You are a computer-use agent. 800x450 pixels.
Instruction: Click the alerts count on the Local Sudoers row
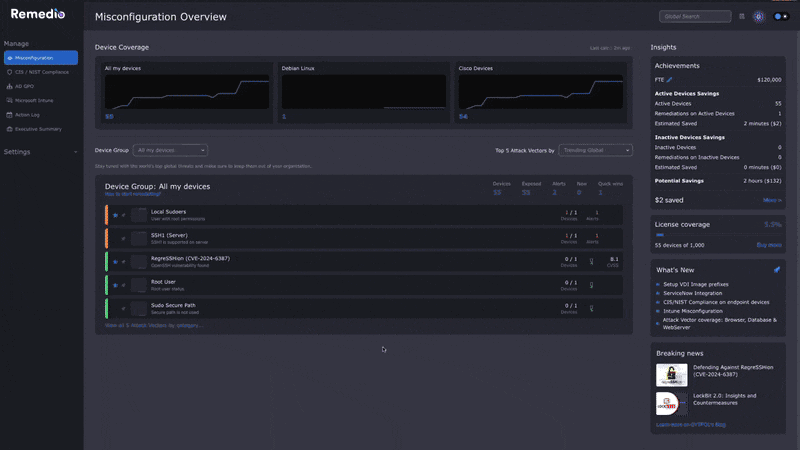click(x=596, y=213)
